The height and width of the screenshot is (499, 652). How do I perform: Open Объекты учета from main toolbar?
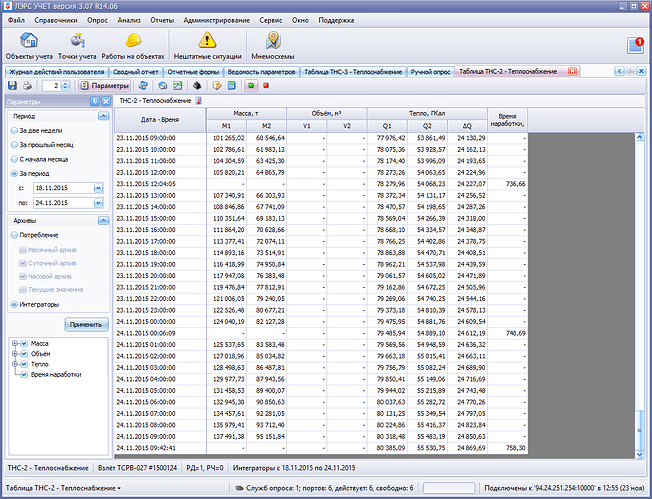coord(29,46)
